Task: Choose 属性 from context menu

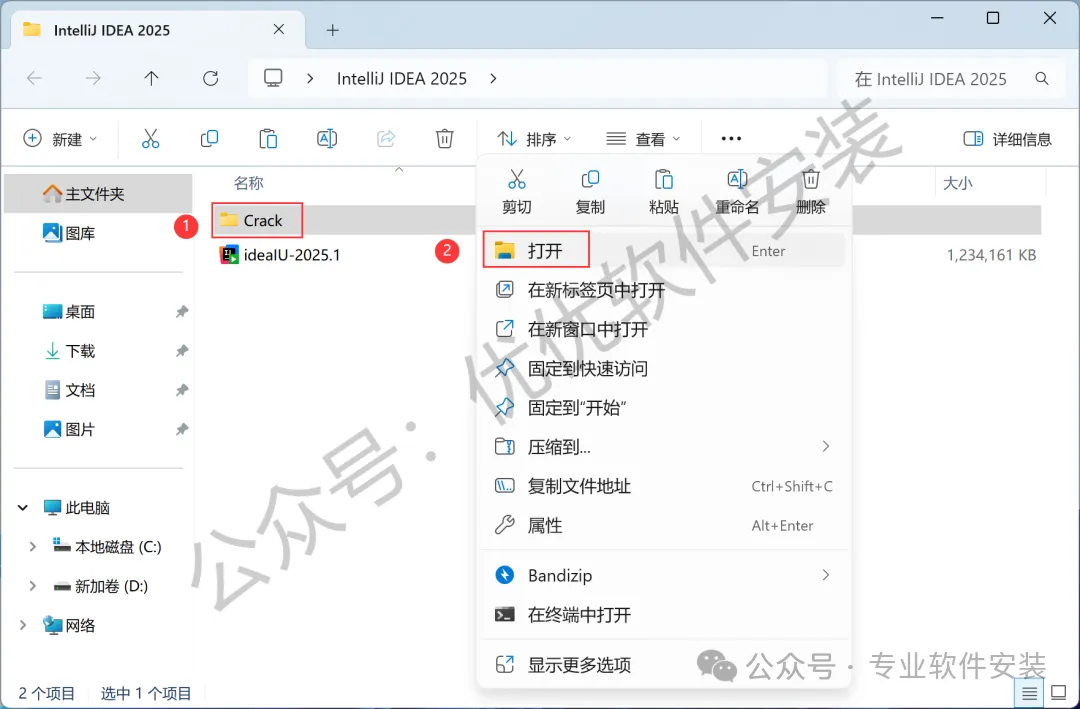Action: click(x=663, y=525)
